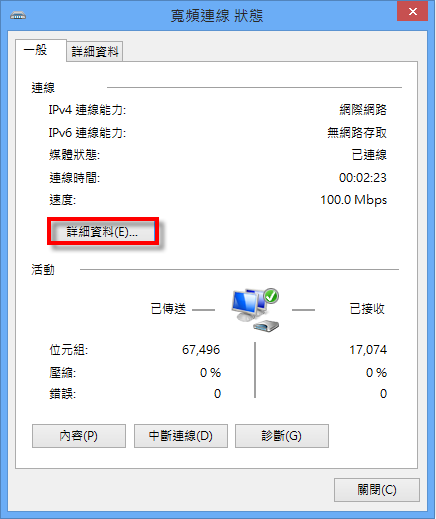Click the green checkmark badge on network icon
436x519 pixels.
271,296
